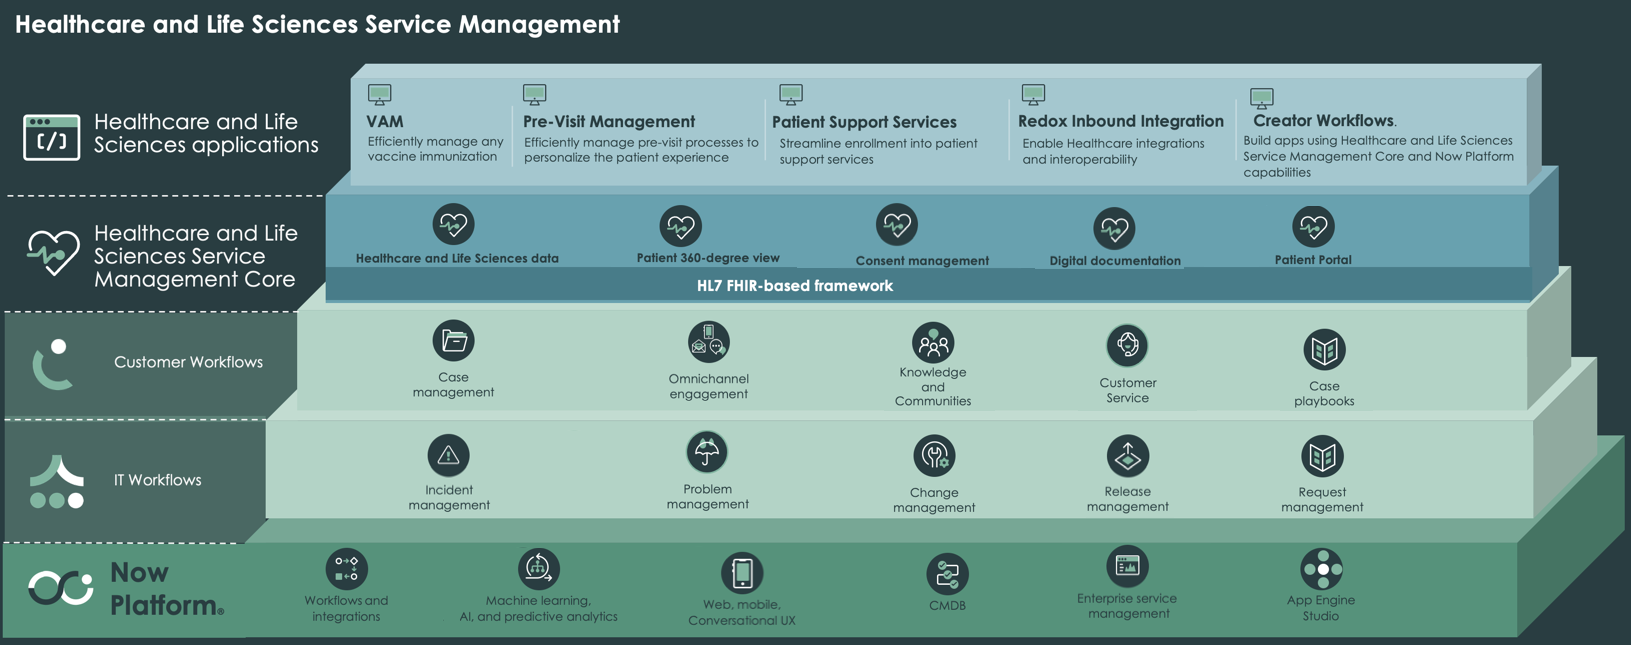Image resolution: width=1631 pixels, height=645 pixels.
Task: Select the Digital documentation heart icon
Action: point(1113,229)
